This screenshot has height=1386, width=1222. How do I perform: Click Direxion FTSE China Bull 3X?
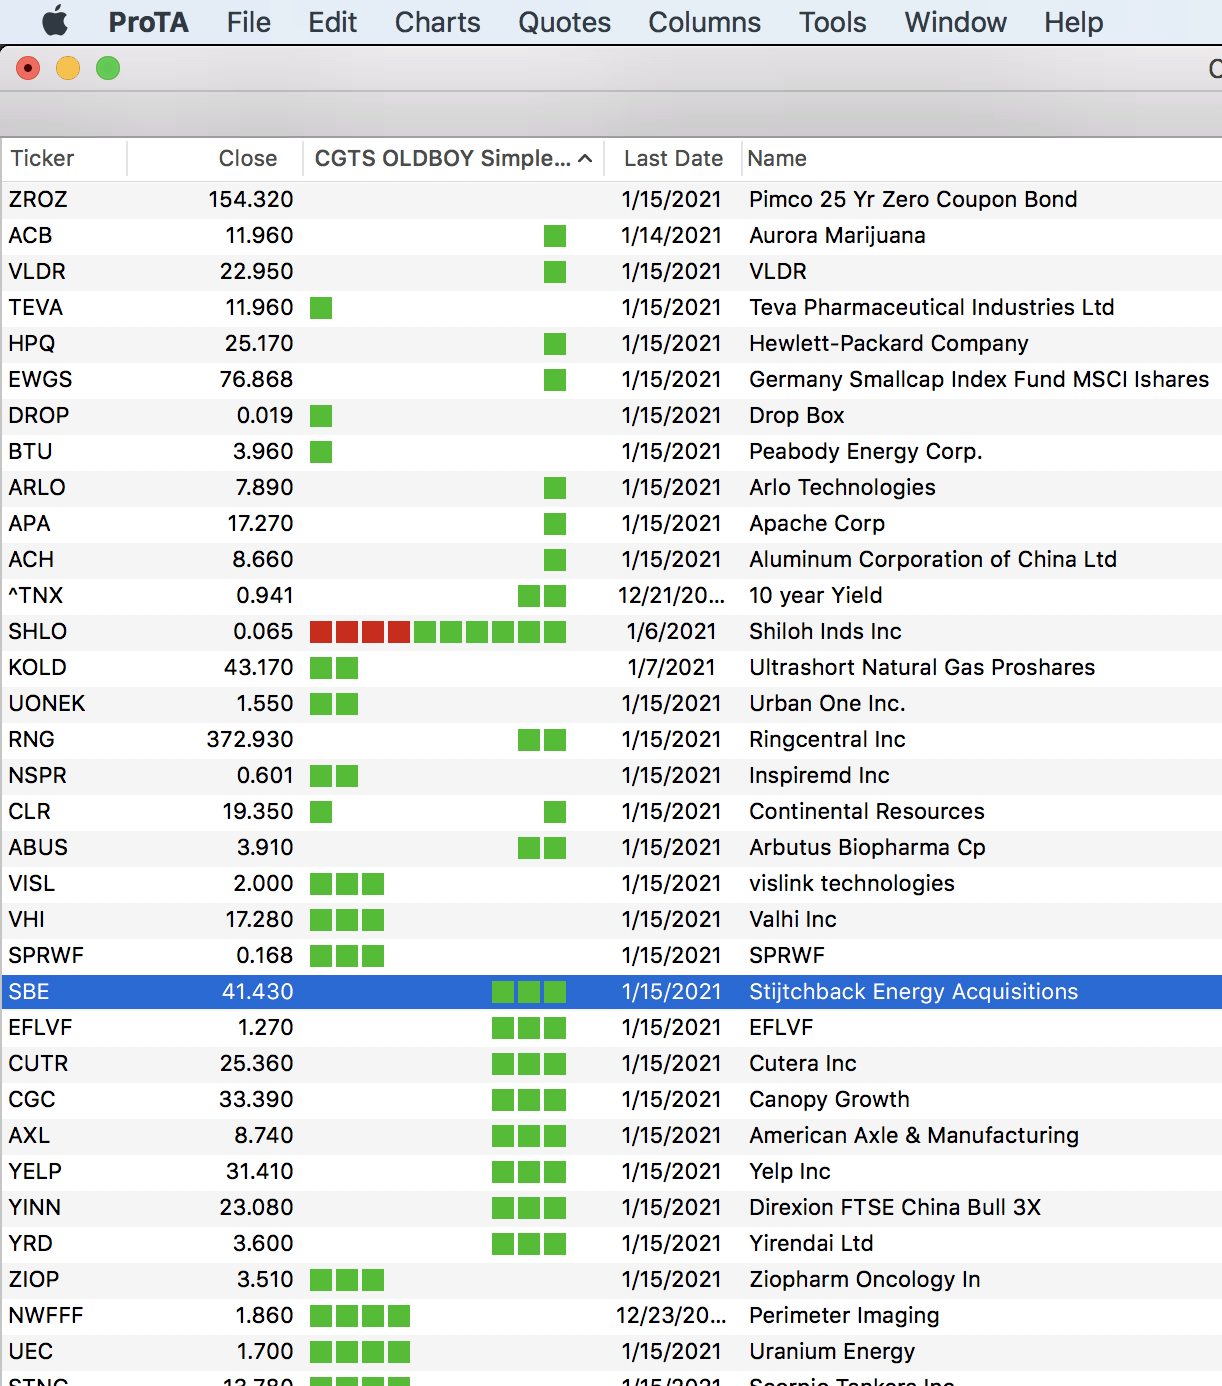895,1207
